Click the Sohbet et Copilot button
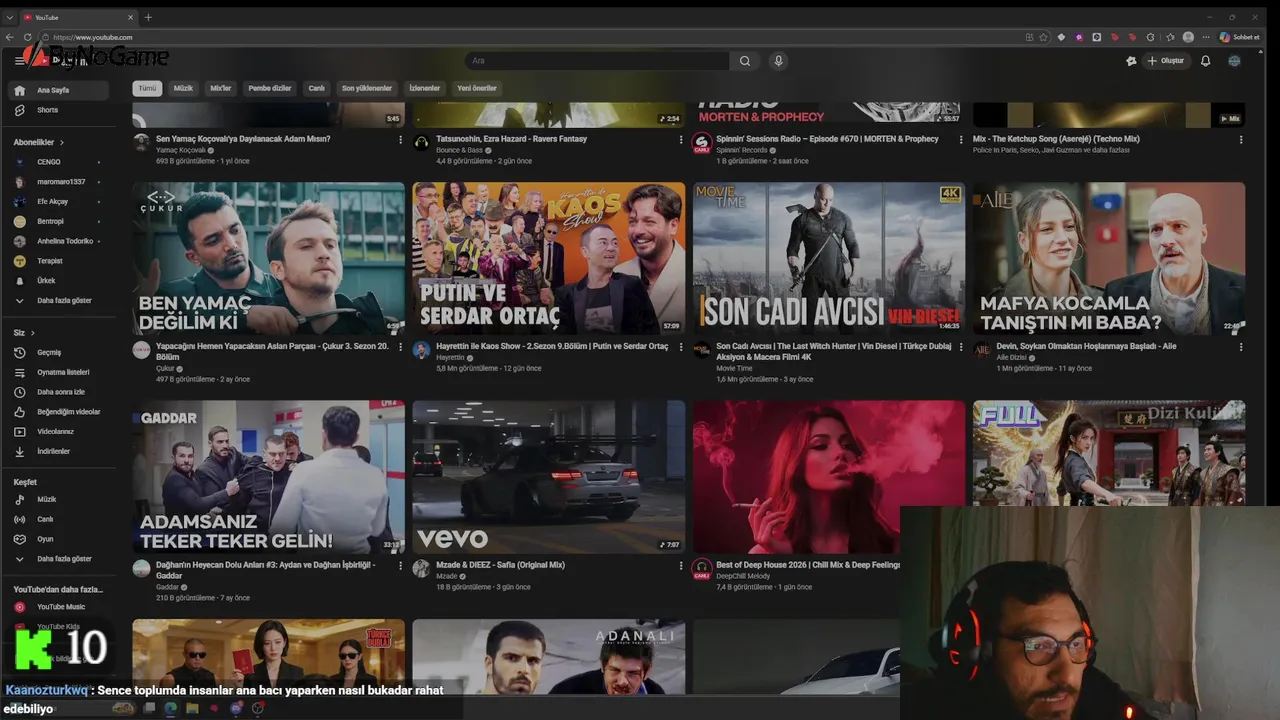 click(1239, 37)
